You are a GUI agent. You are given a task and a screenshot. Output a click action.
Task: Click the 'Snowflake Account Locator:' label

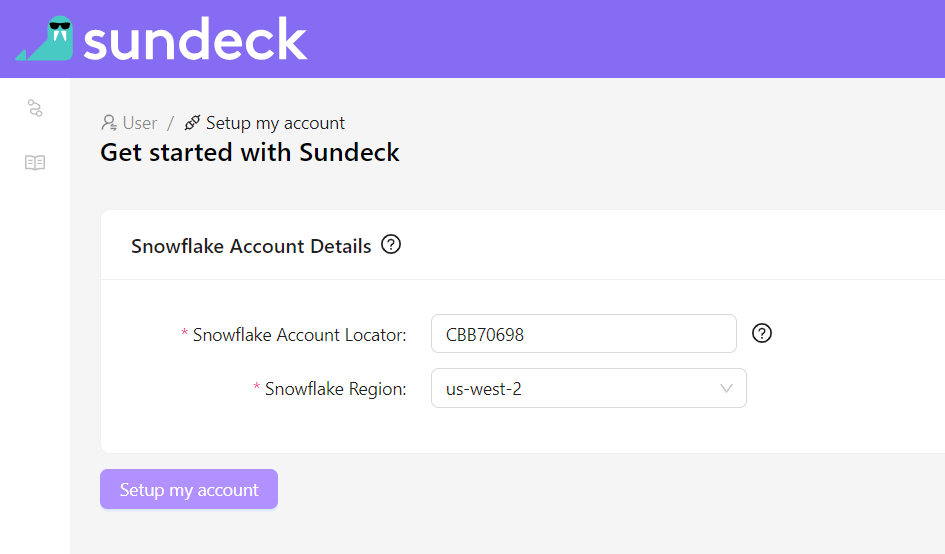300,335
